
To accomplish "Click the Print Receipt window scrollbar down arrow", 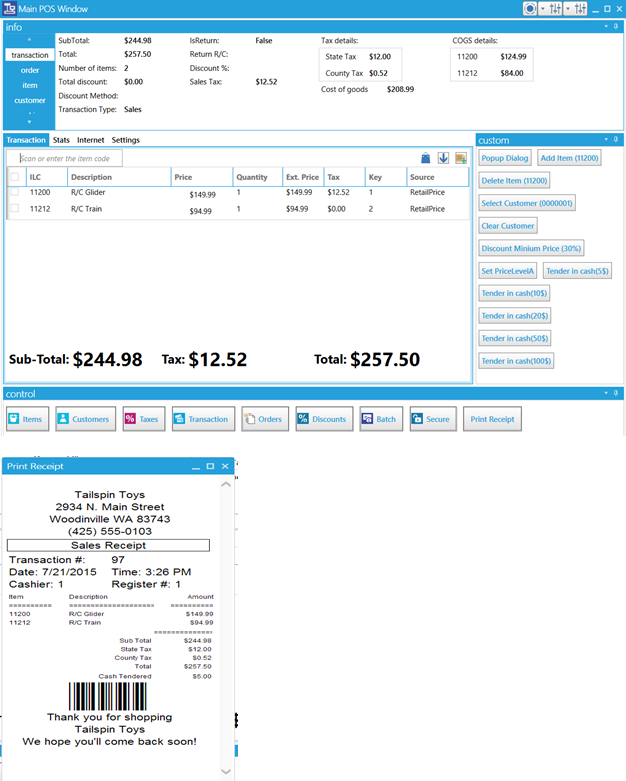I will [x=226, y=771].
